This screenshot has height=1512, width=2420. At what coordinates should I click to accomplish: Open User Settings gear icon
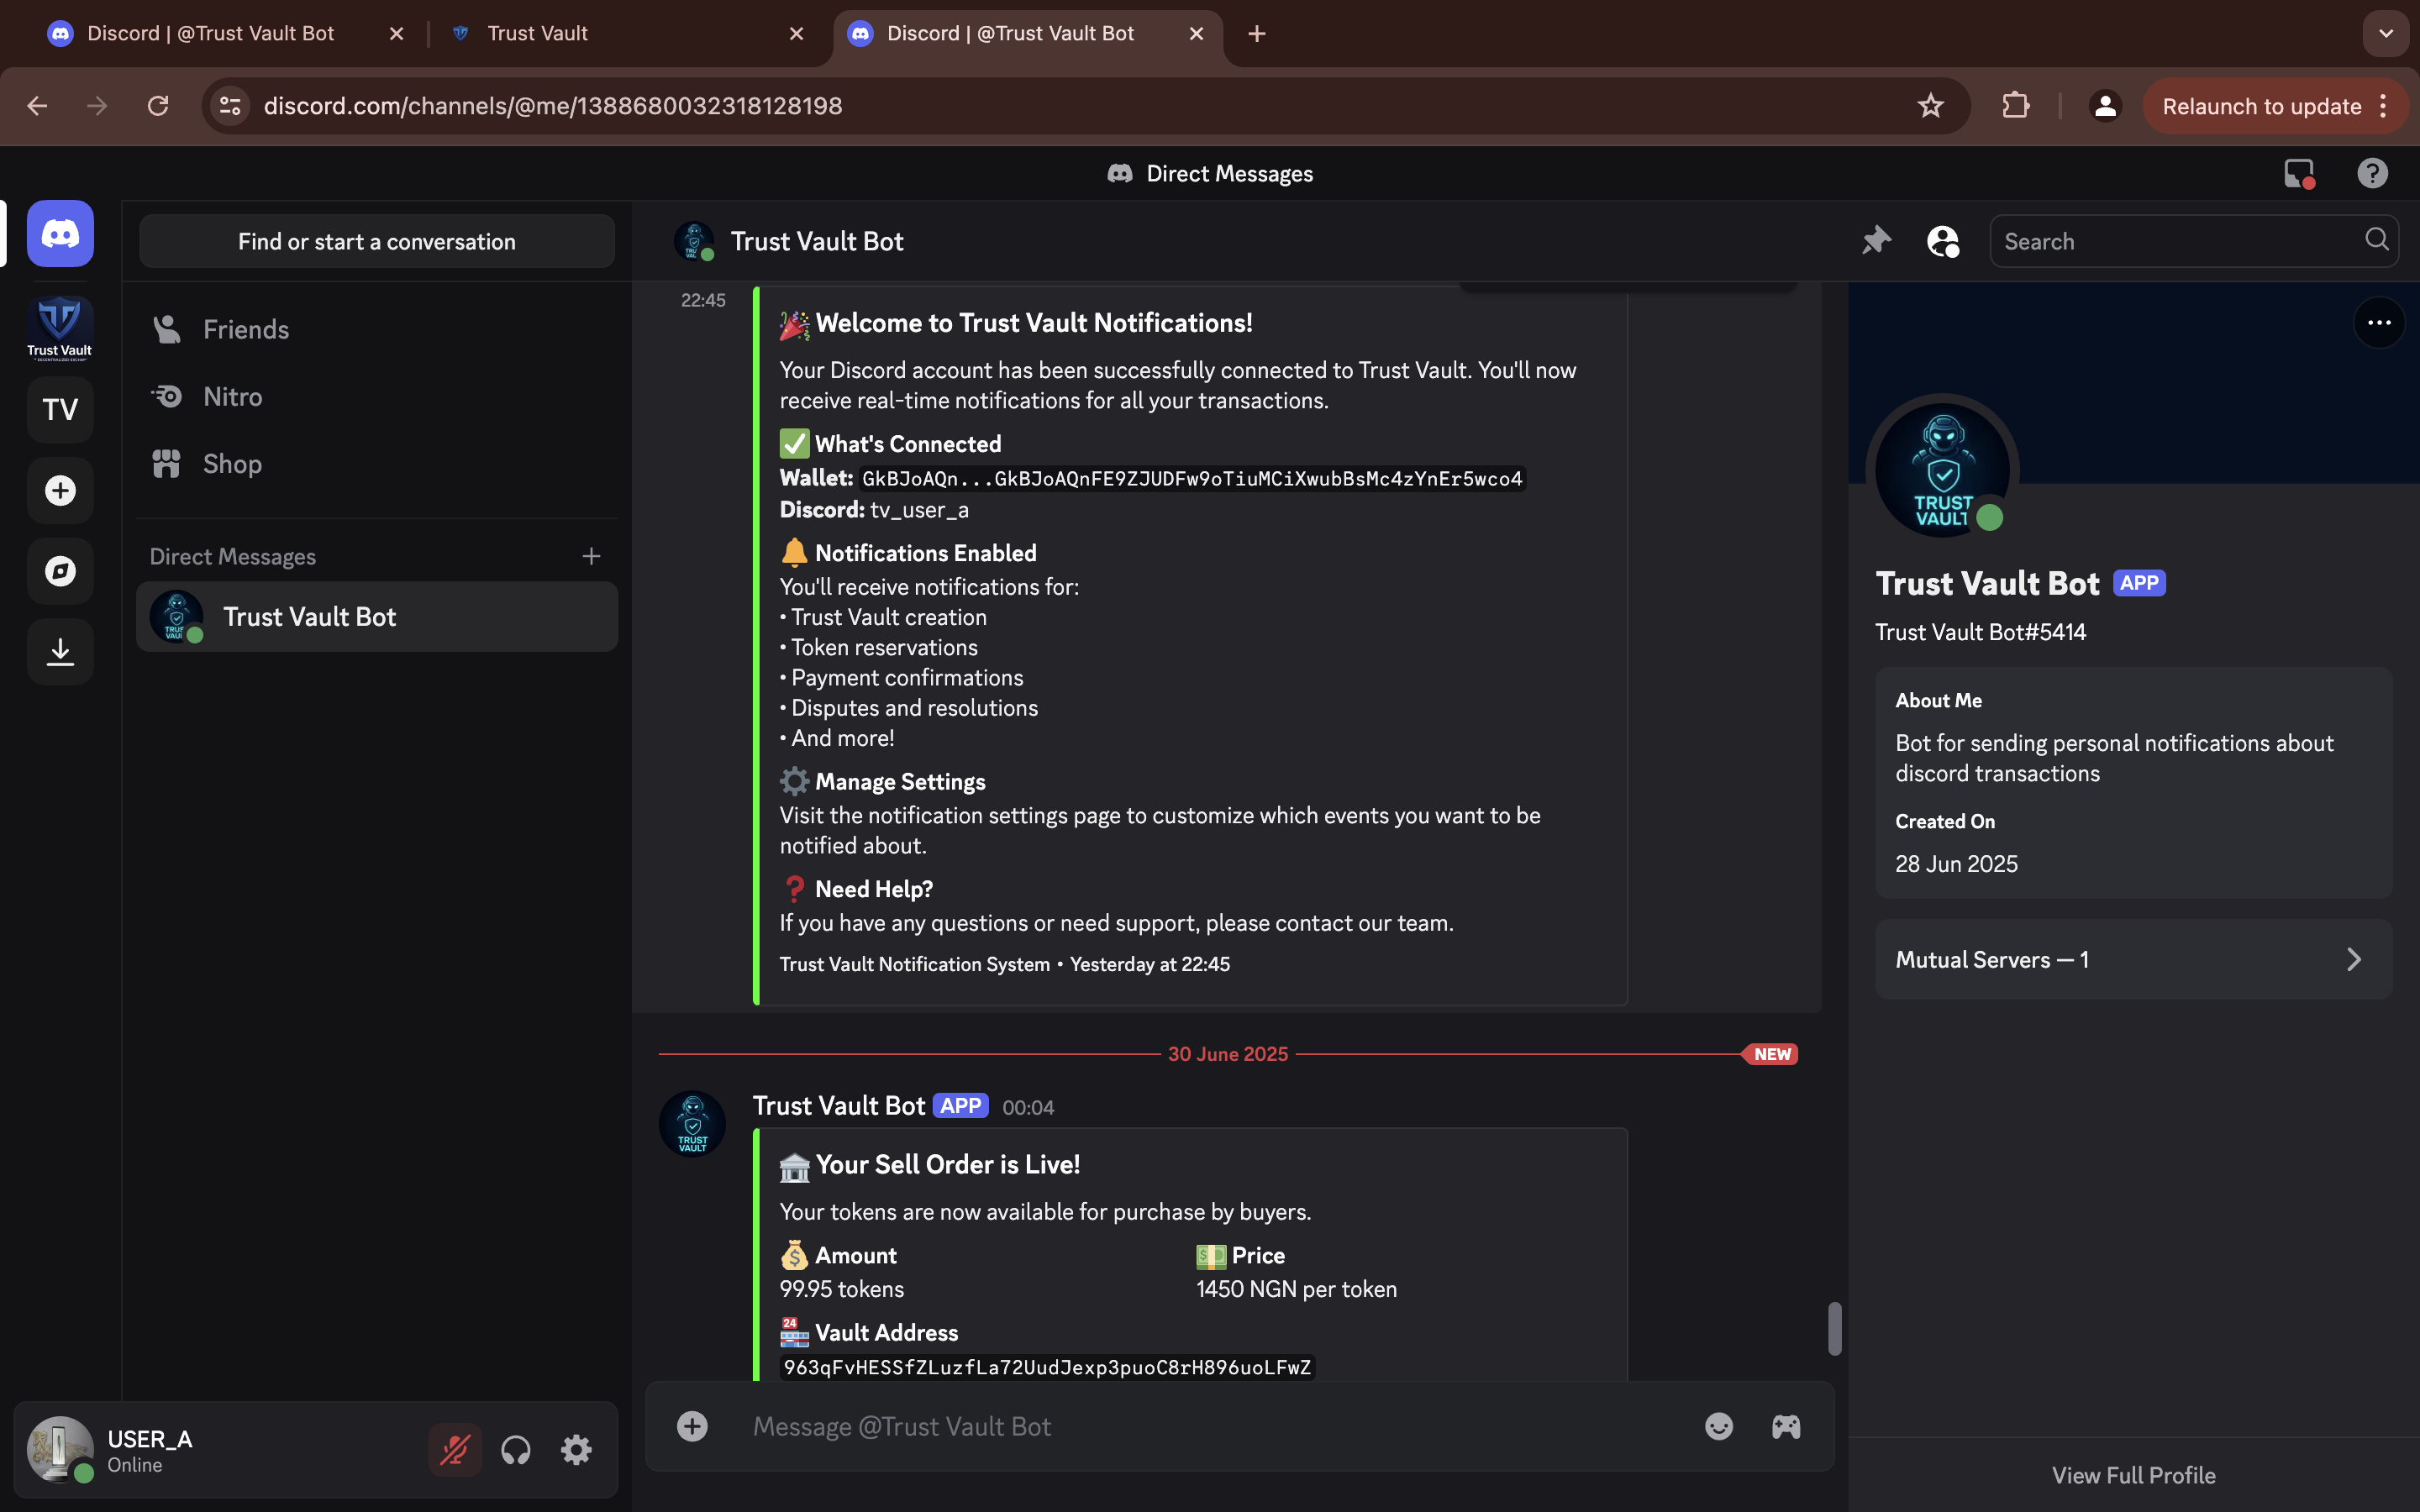pos(576,1449)
